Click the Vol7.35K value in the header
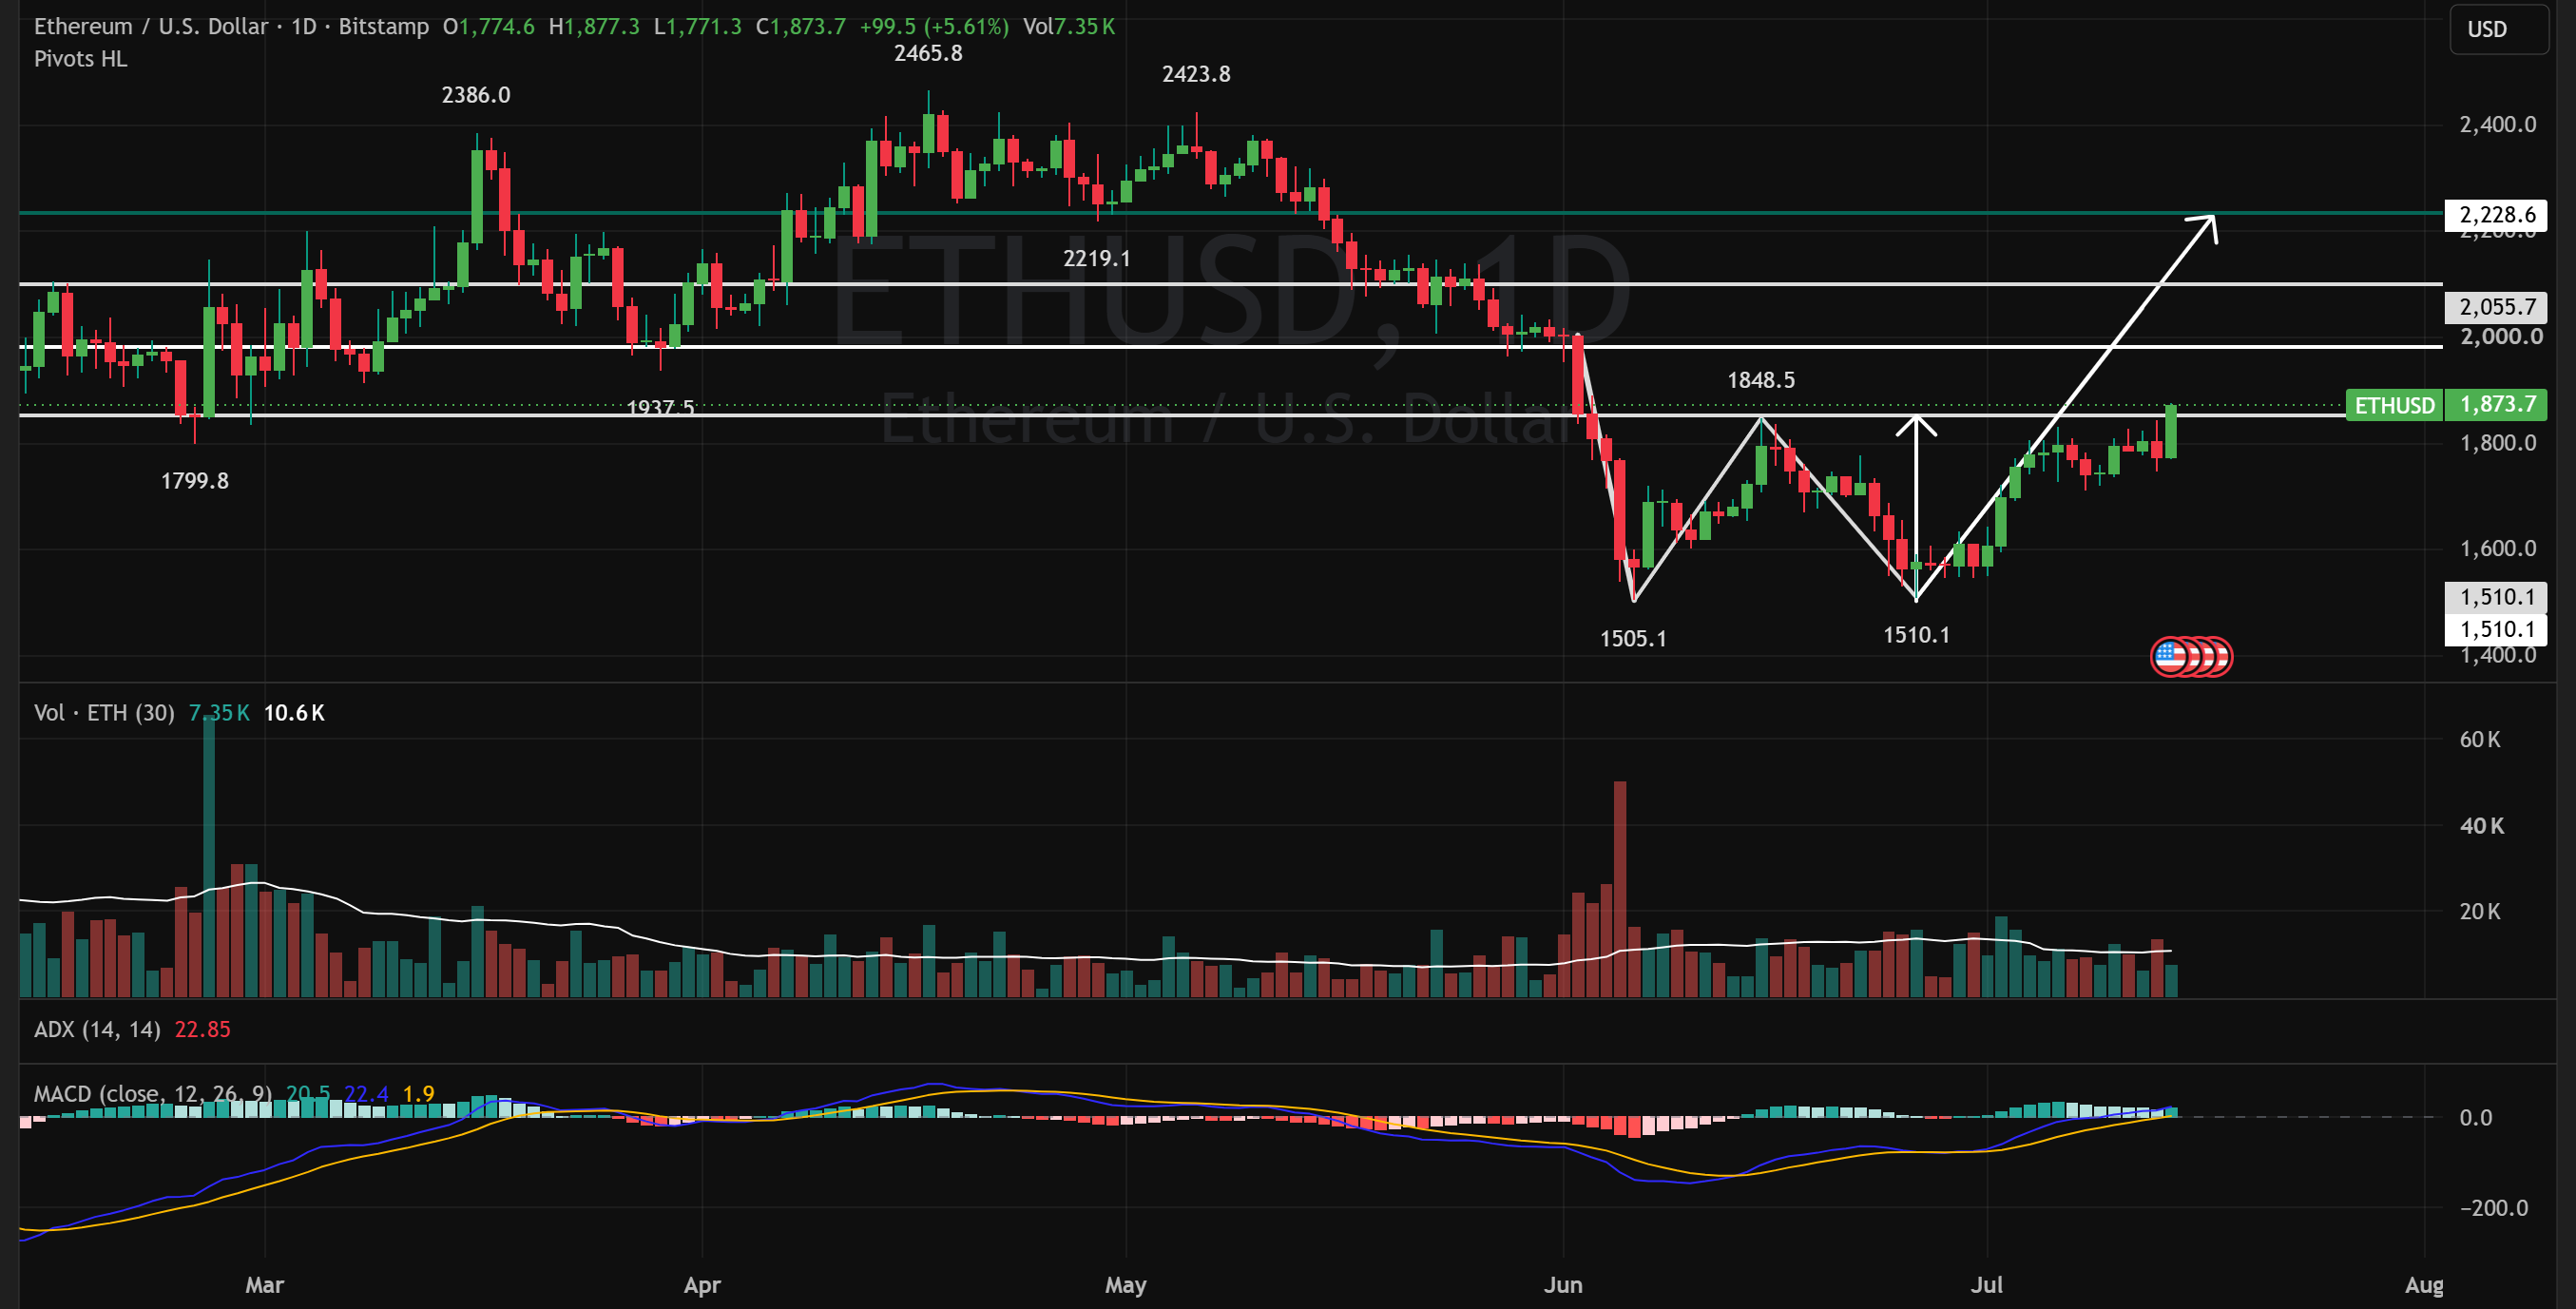The image size is (2576, 1309). pos(1069,26)
